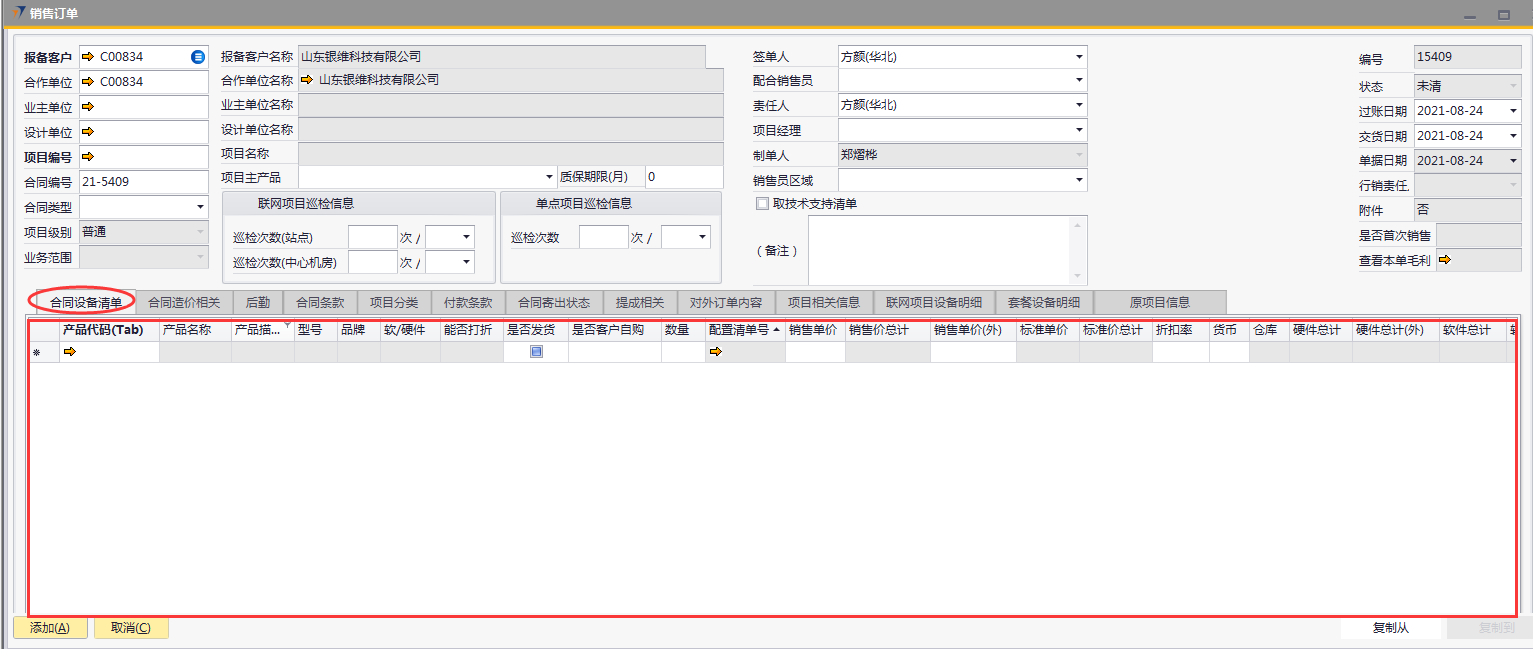The width and height of the screenshot is (1533, 649).
Task: Click the orange arrow in 产品代码 cell
Action: (x=70, y=352)
